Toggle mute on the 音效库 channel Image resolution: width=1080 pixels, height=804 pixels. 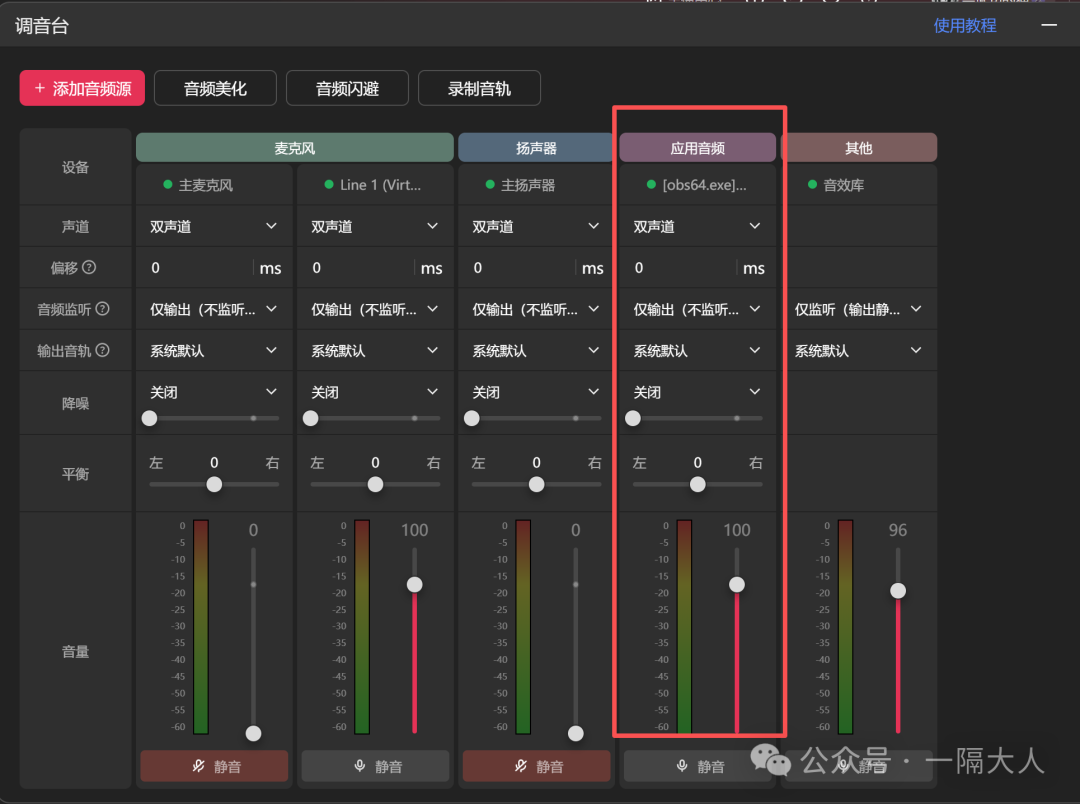[858, 766]
